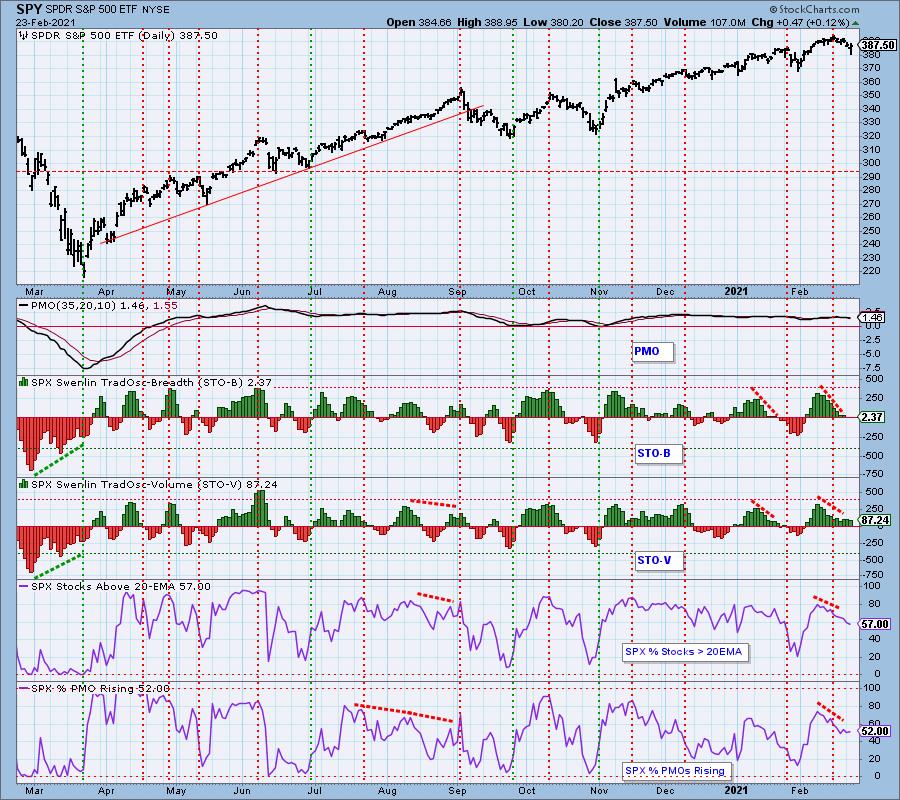Click the boxed 'STO-B' panel label
This screenshot has height=800, width=900.
pyautogui.click(x=660, y=453)
